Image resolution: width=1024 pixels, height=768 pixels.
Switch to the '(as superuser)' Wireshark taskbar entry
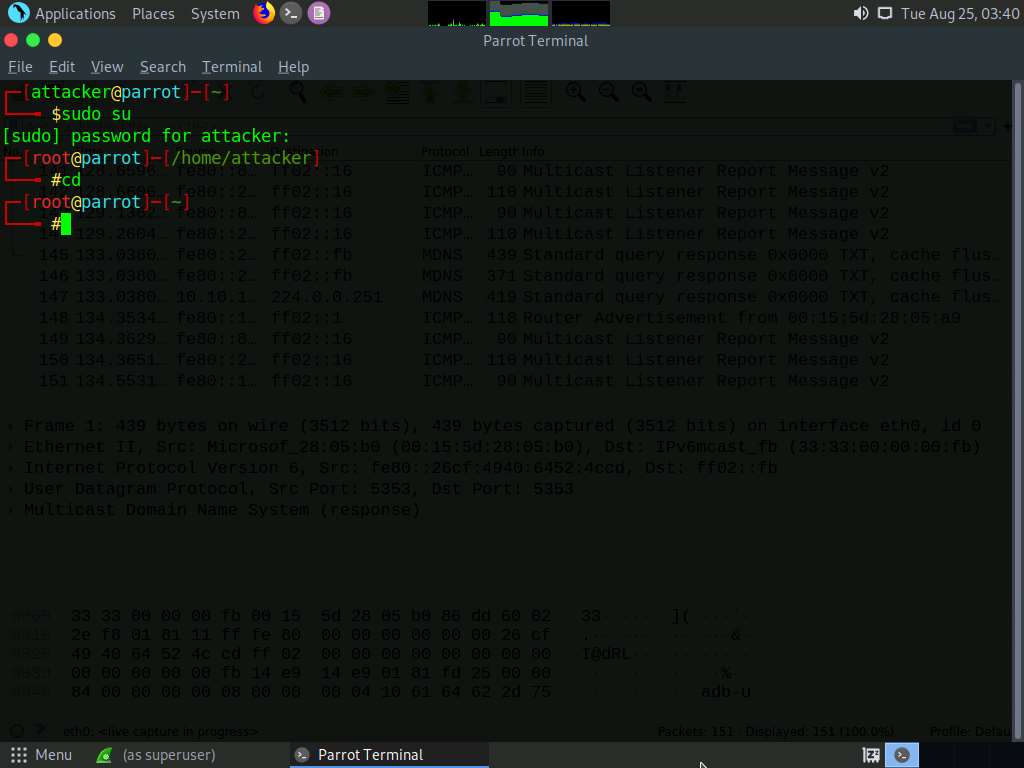[x=157, y=755]
